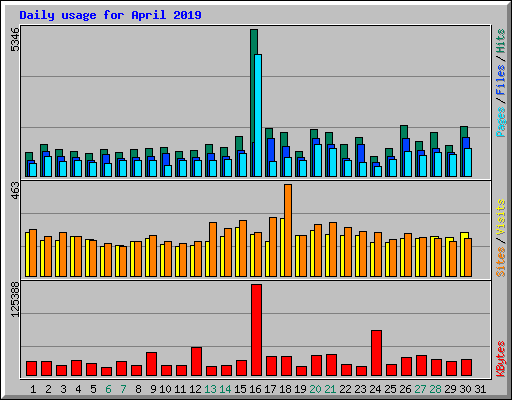
Task: Click day 8 on the x-axis
Action: 138,389
